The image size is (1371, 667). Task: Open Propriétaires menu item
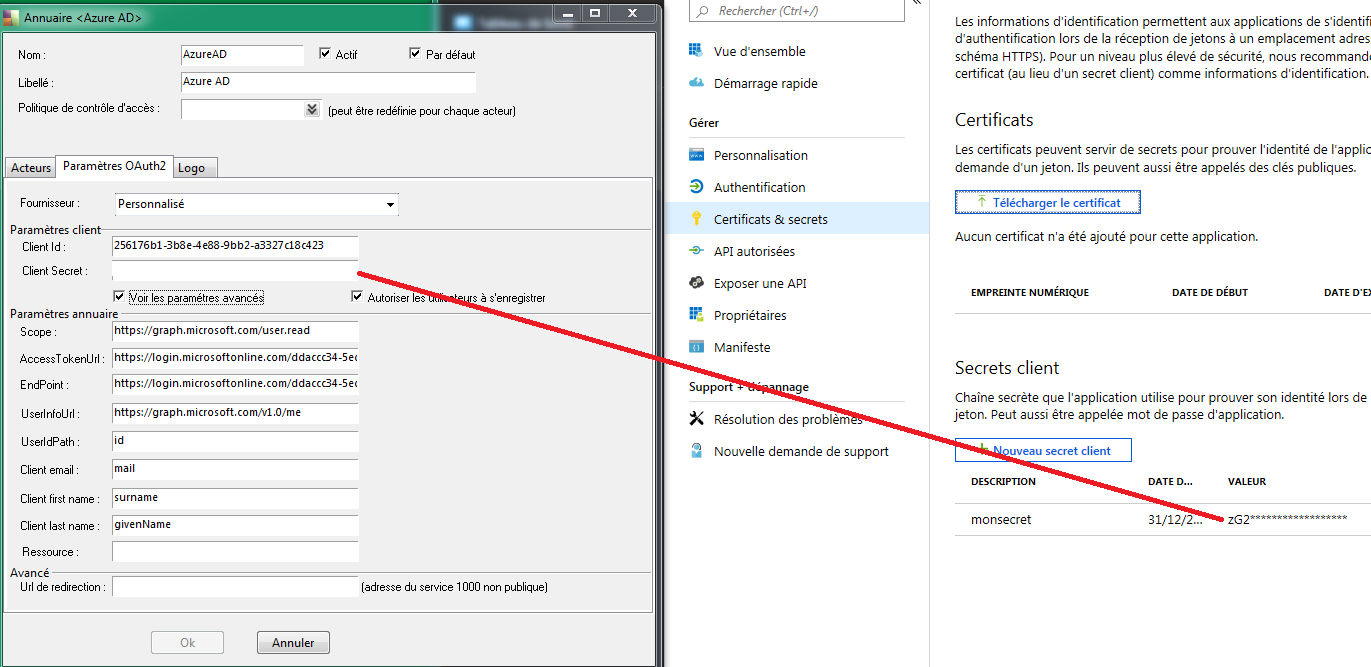tap(750, 315)
